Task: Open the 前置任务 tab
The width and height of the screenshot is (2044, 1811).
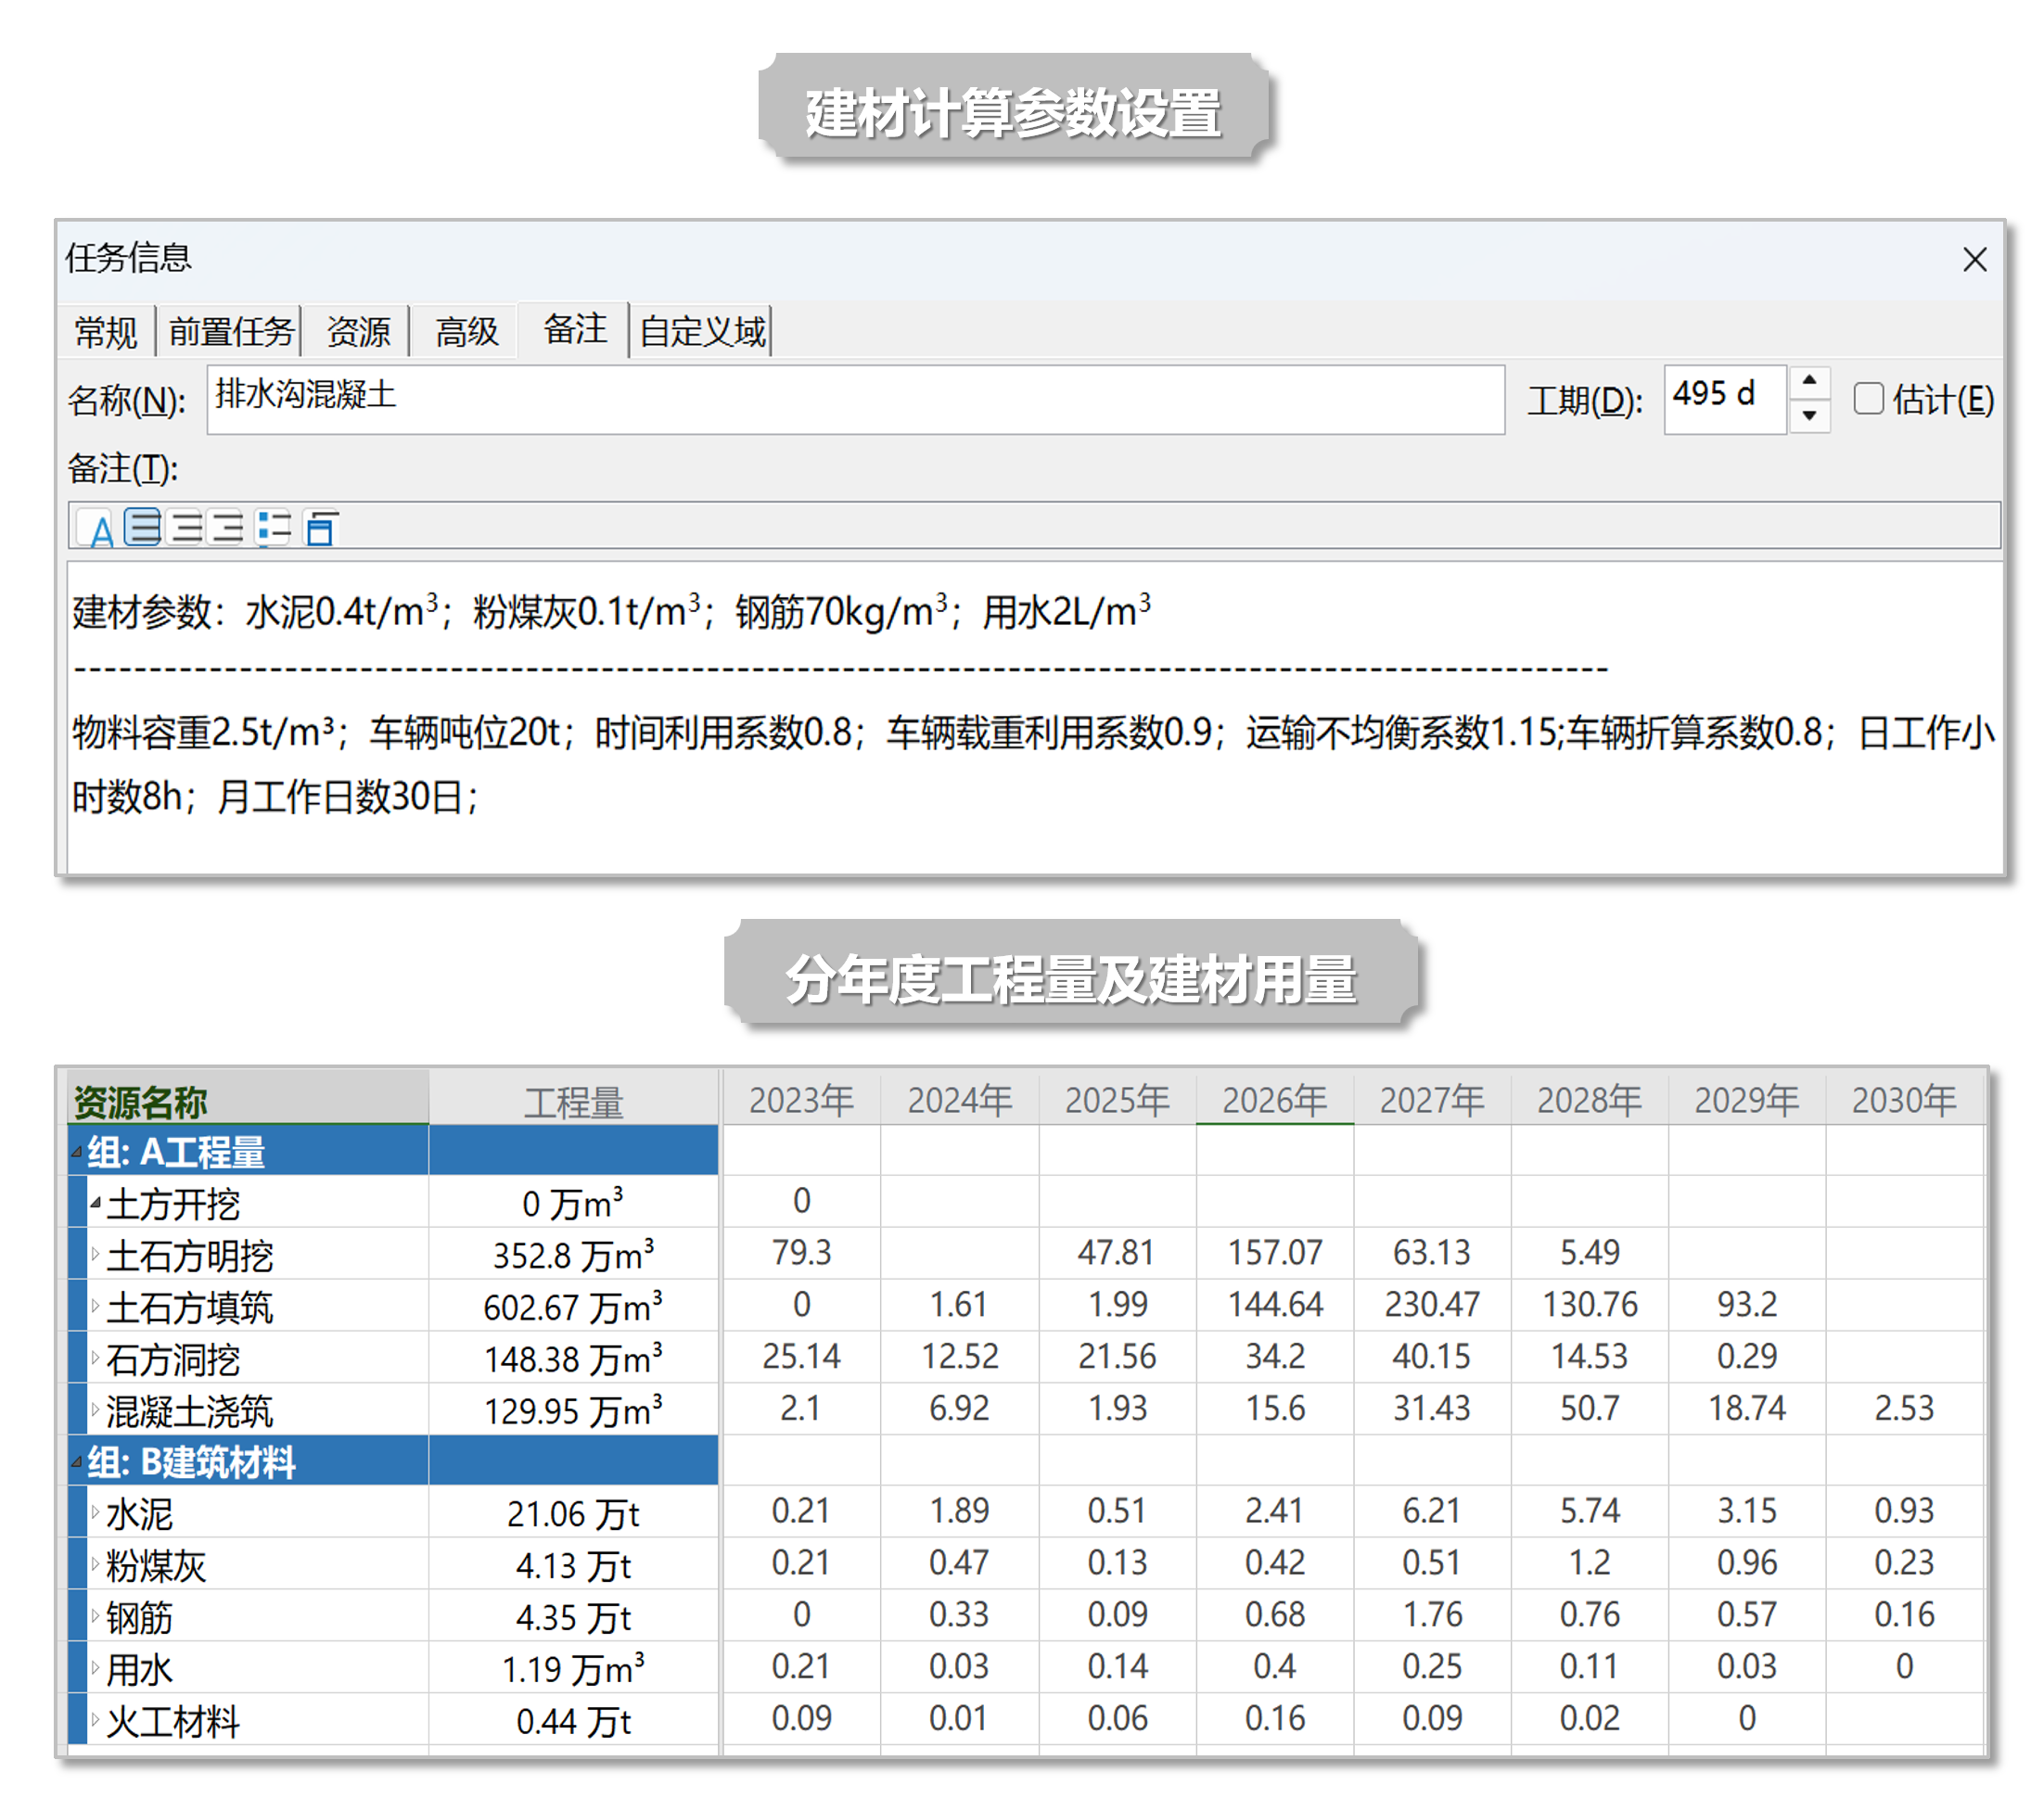Action: point(230,331)
